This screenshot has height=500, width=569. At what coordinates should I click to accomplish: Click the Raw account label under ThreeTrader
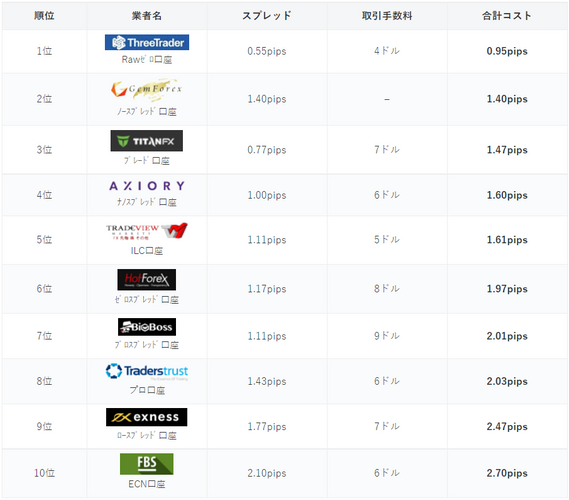click(x=147, y=60)
